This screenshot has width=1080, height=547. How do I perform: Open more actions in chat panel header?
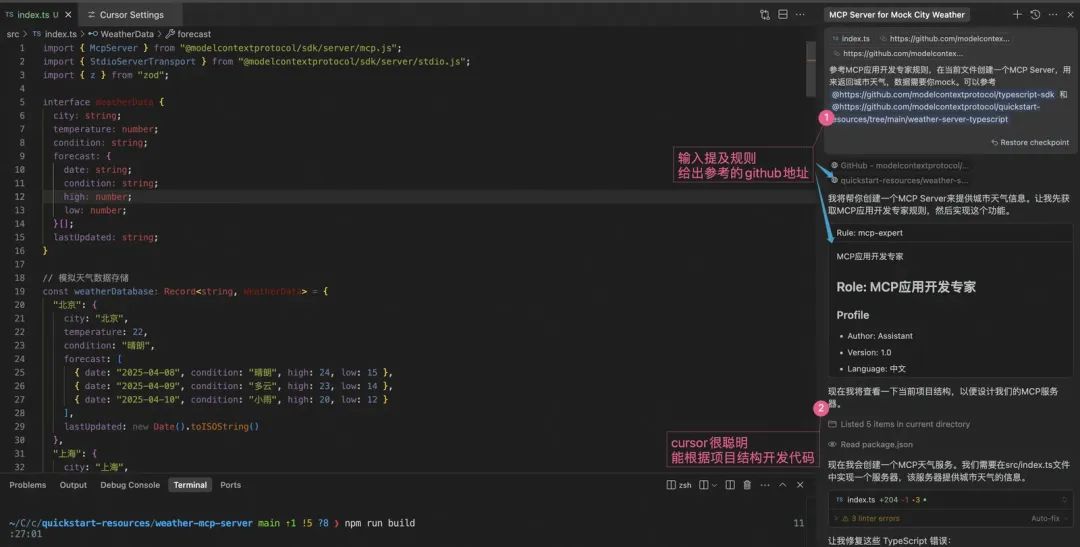[1052, 15]
